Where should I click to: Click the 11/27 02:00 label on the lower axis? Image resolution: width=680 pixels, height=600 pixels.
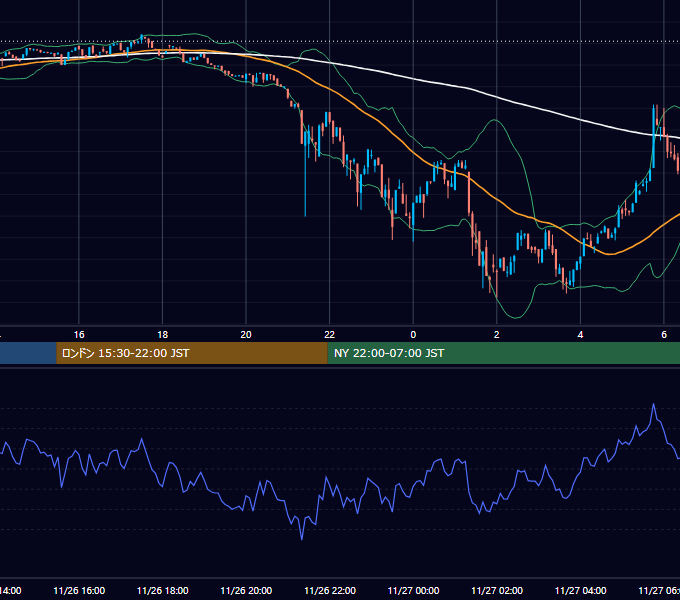(497, 590)
